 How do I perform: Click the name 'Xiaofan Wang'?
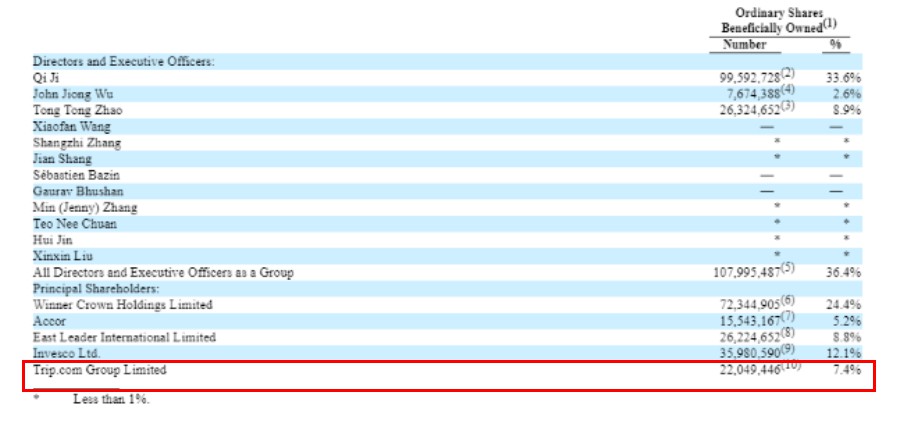tap(71, 126)
